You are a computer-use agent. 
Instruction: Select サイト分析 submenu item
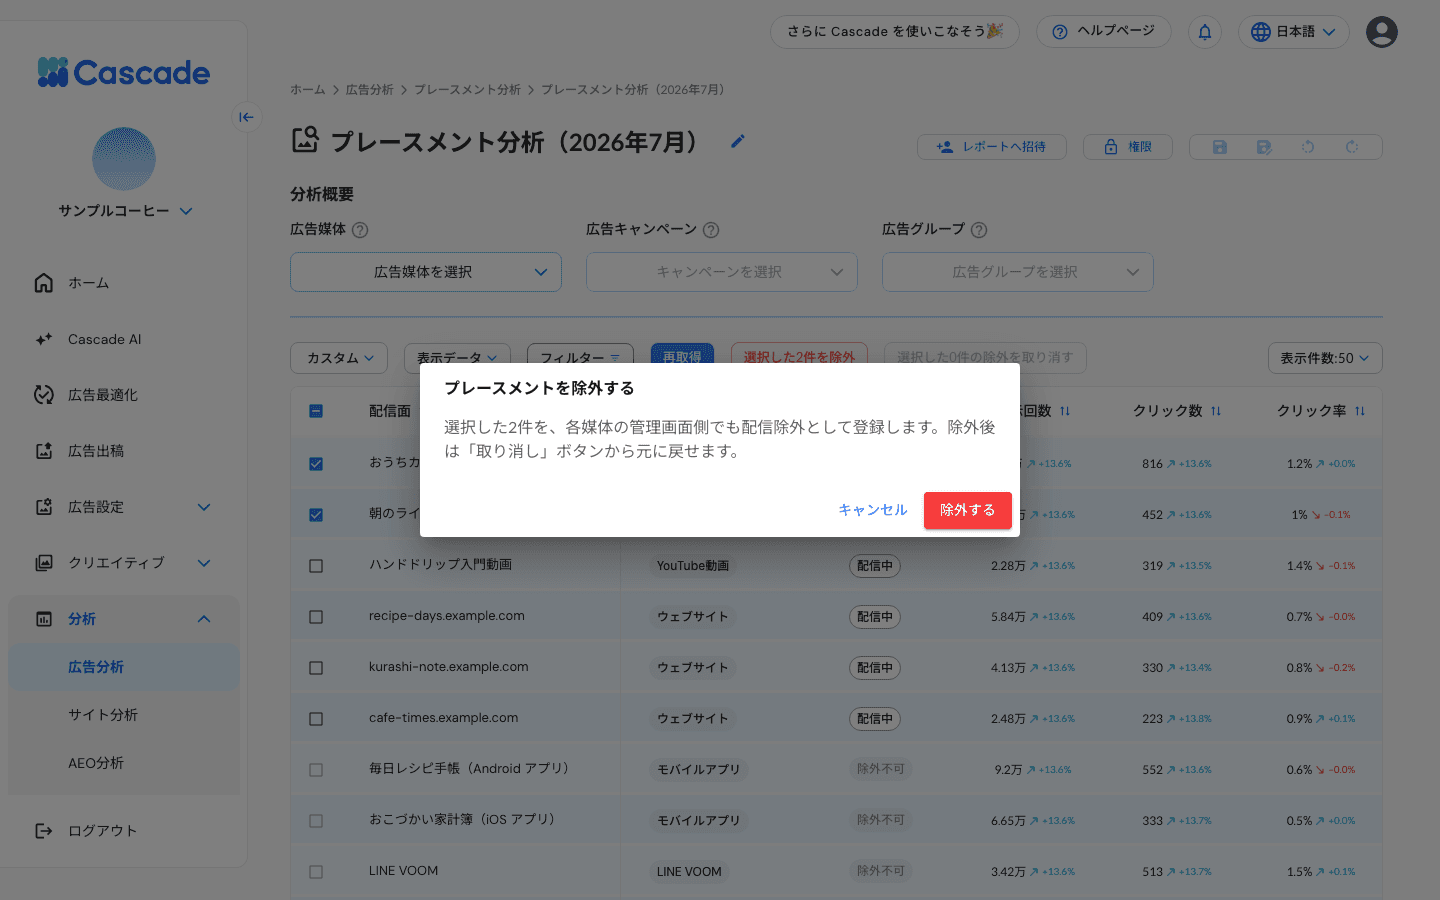(x=124, y=715)
